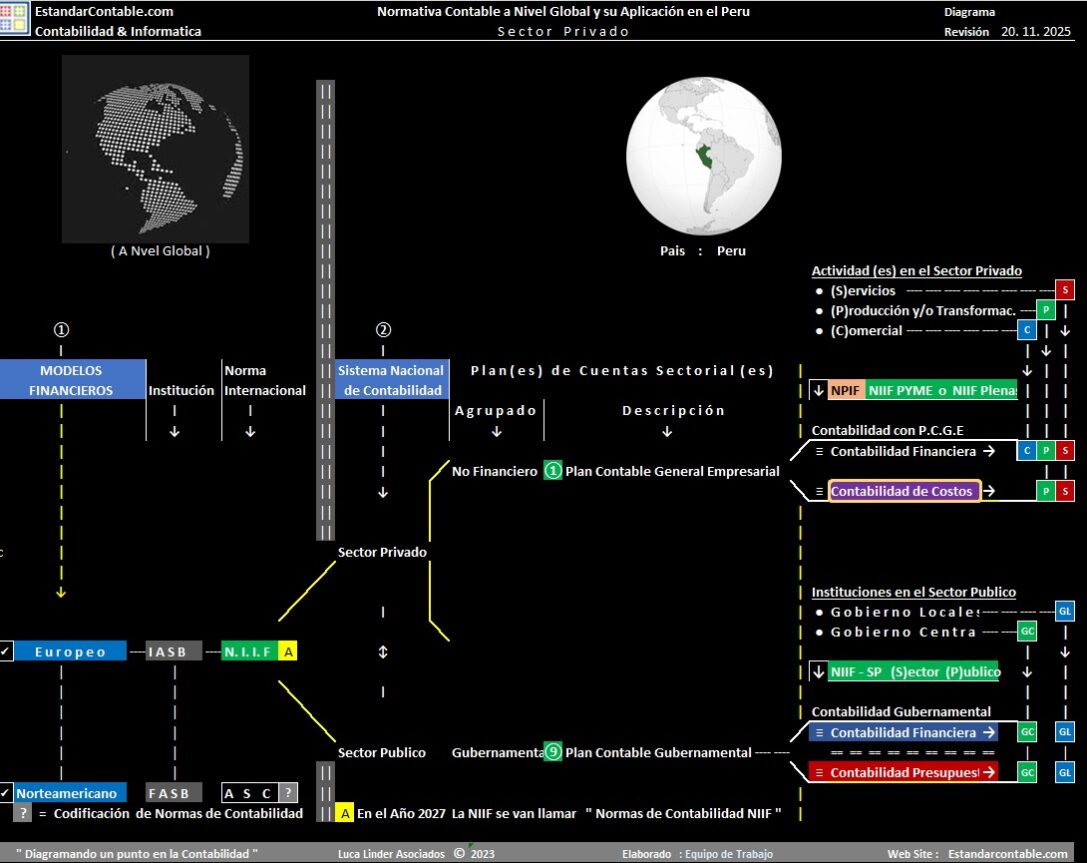
Task: Click the red S badge beside (S)ervicios
Action: coord(1065,290)
